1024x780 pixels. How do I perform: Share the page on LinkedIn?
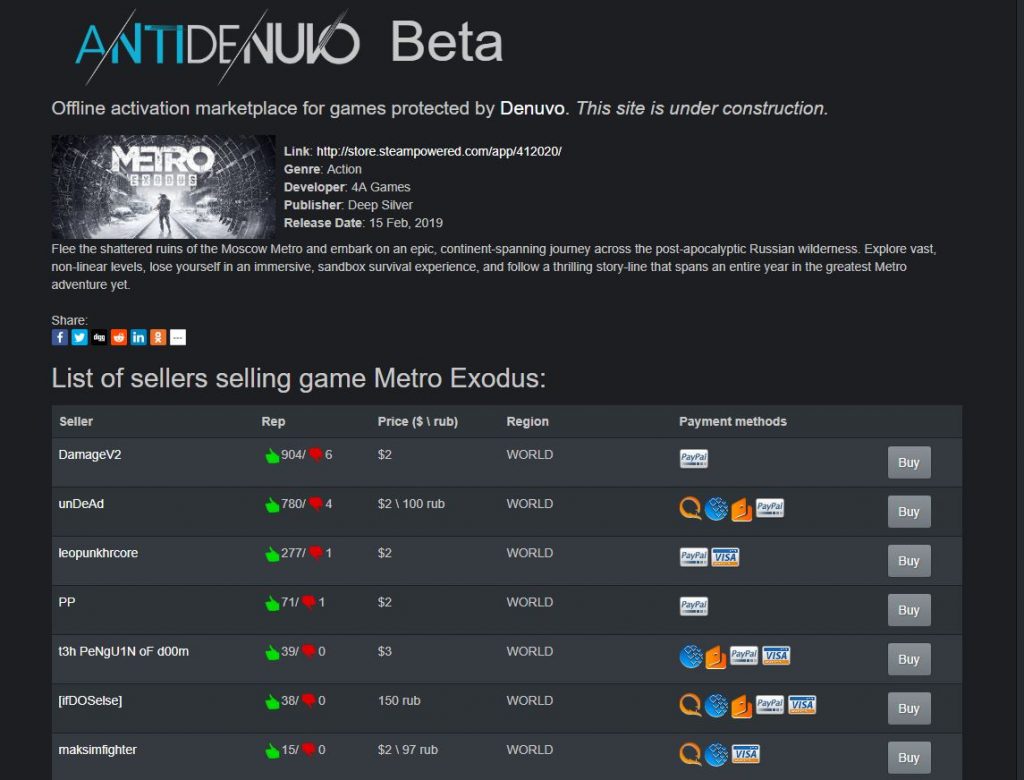138,337
